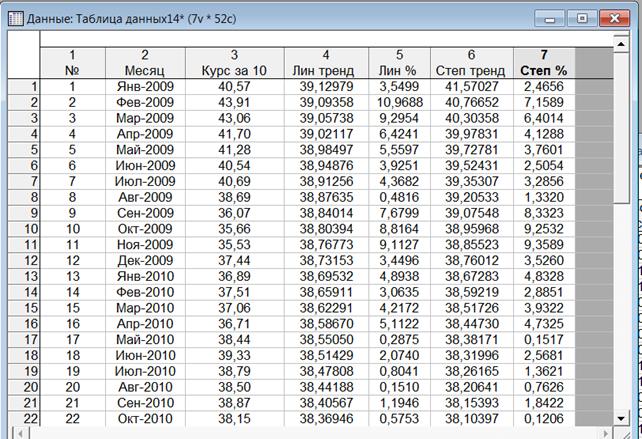Click the cell Апр-2009

tap(145, 134)
